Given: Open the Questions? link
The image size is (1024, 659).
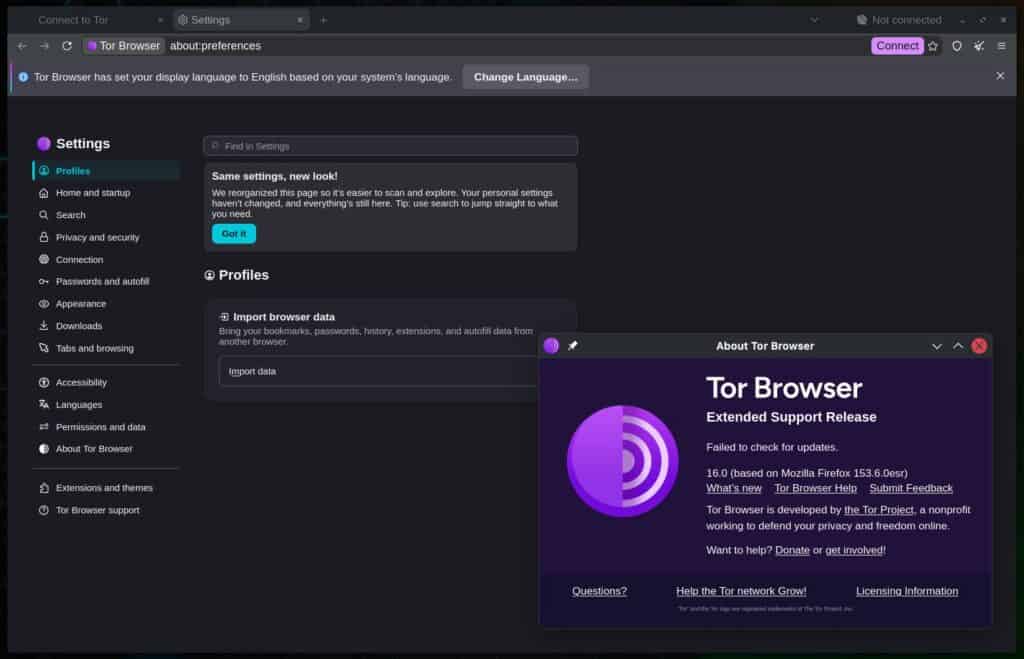Looking at the screenshot, I should (599, 590).
